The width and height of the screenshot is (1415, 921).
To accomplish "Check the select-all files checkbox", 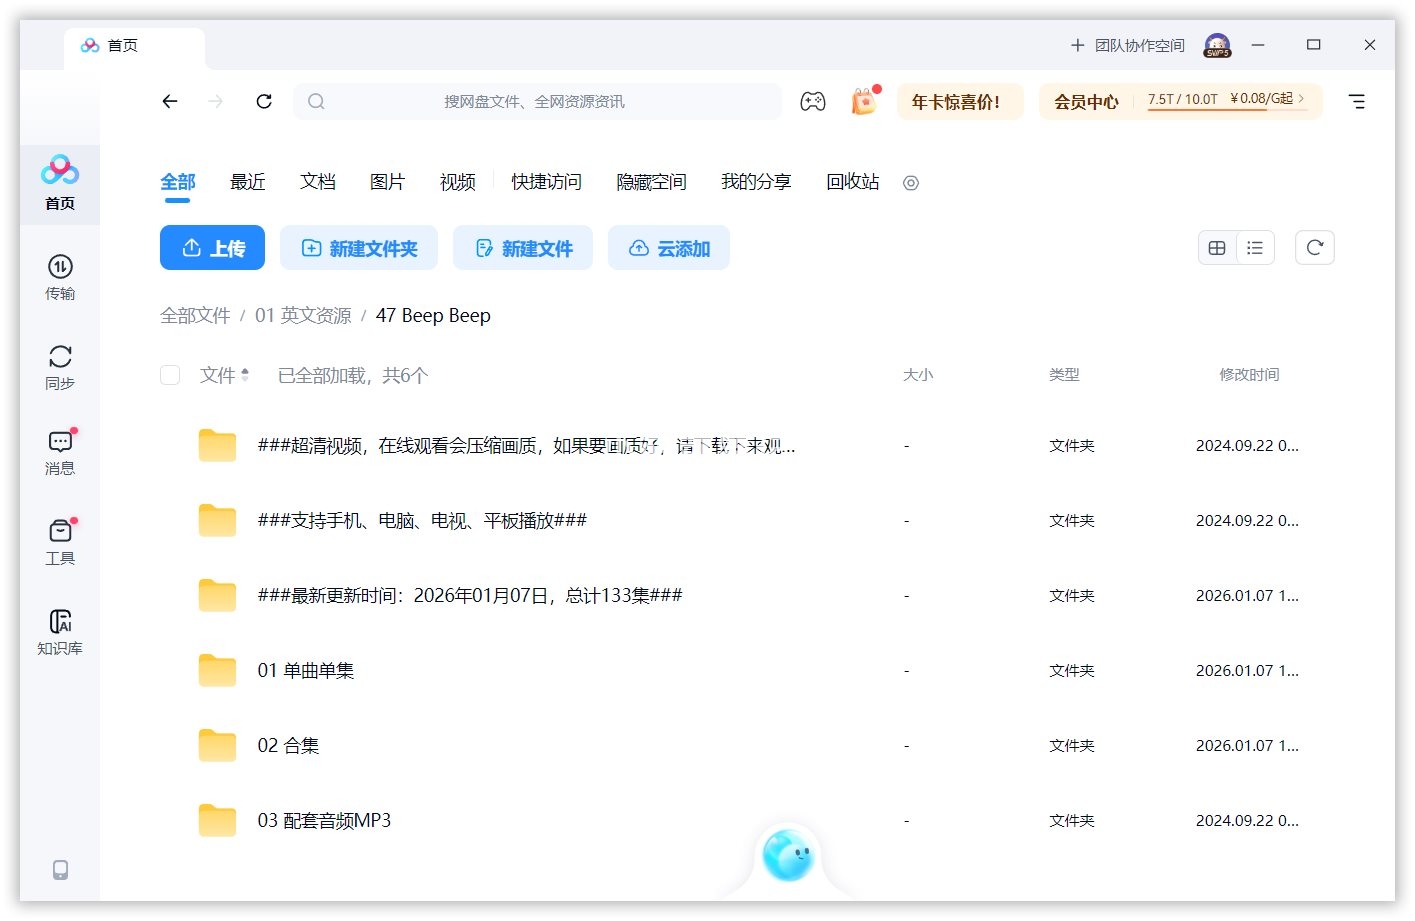I will (170, 375).
